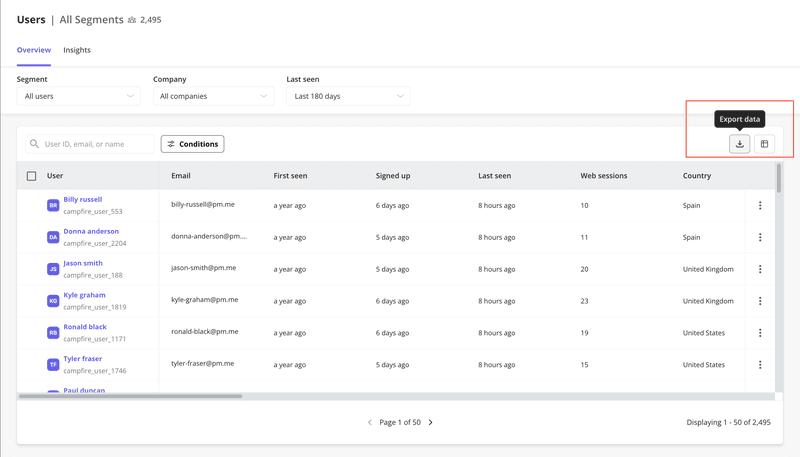Screen dimensions: 800x457
Task: Click the Page 1 of 50 indicator
Action: [x=400, y=422]
